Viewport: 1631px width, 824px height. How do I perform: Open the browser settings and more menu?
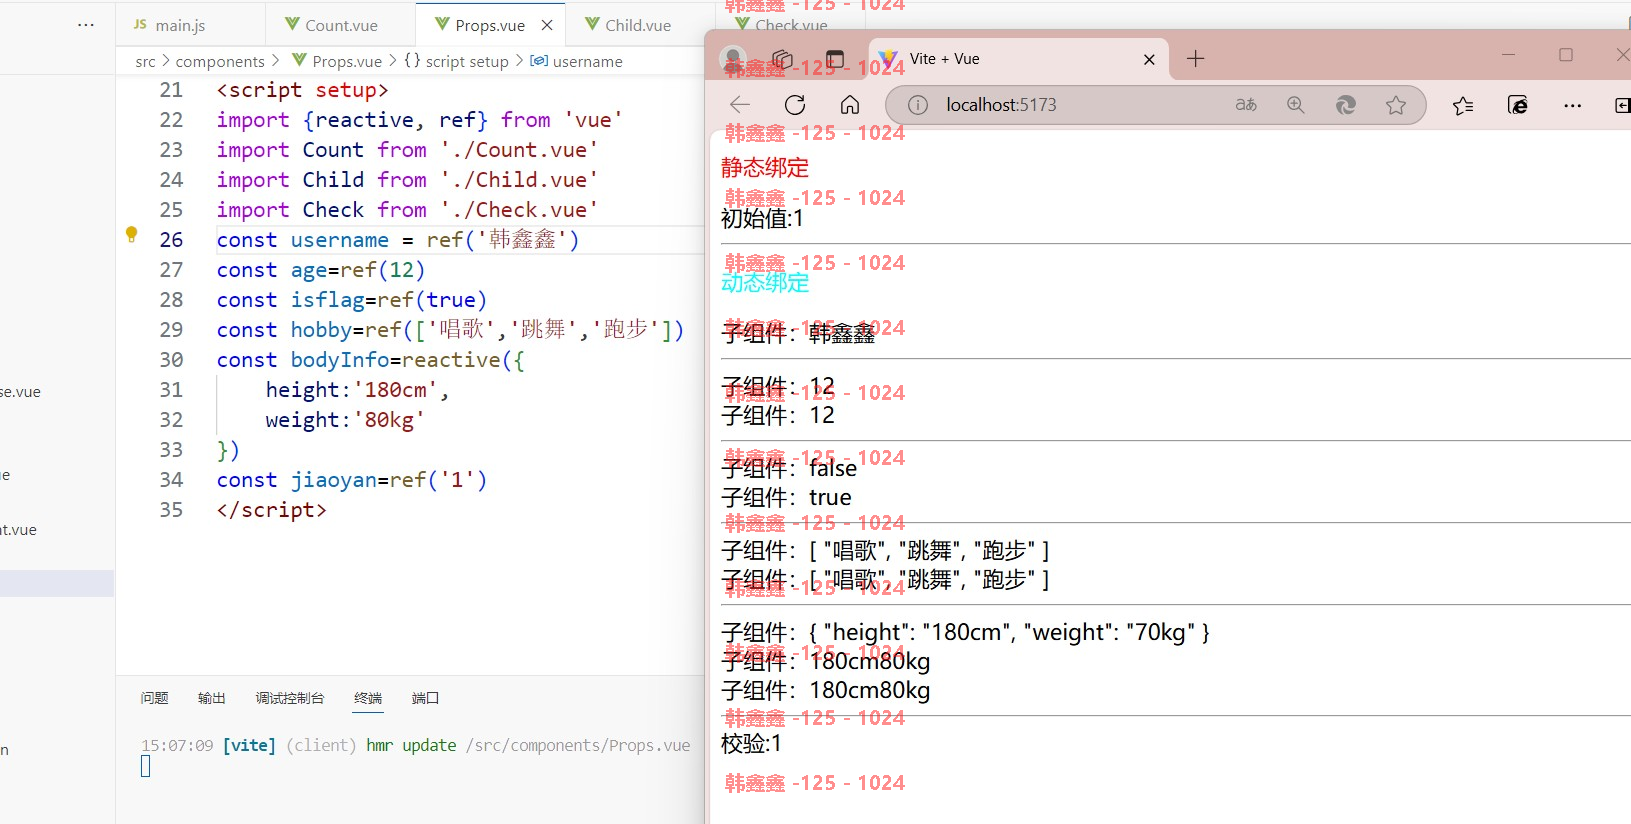[1573, 105]
